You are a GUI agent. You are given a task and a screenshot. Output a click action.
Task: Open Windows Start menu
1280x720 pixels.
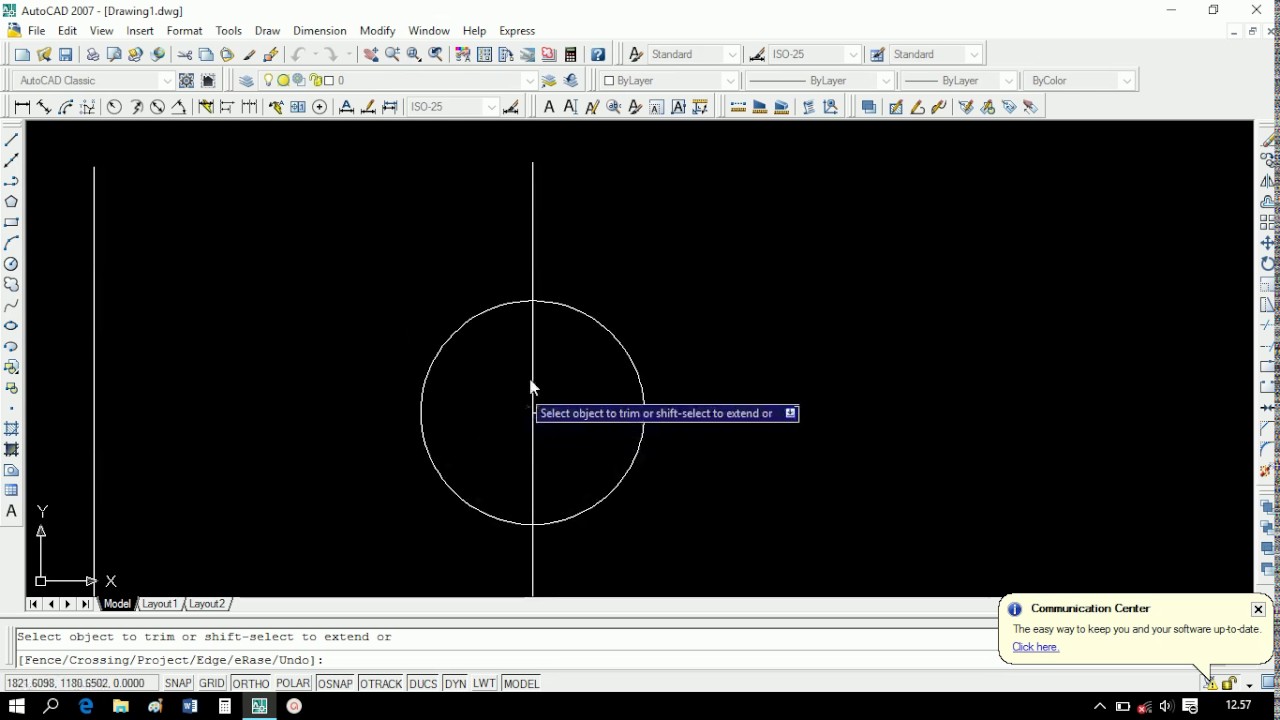16,706
